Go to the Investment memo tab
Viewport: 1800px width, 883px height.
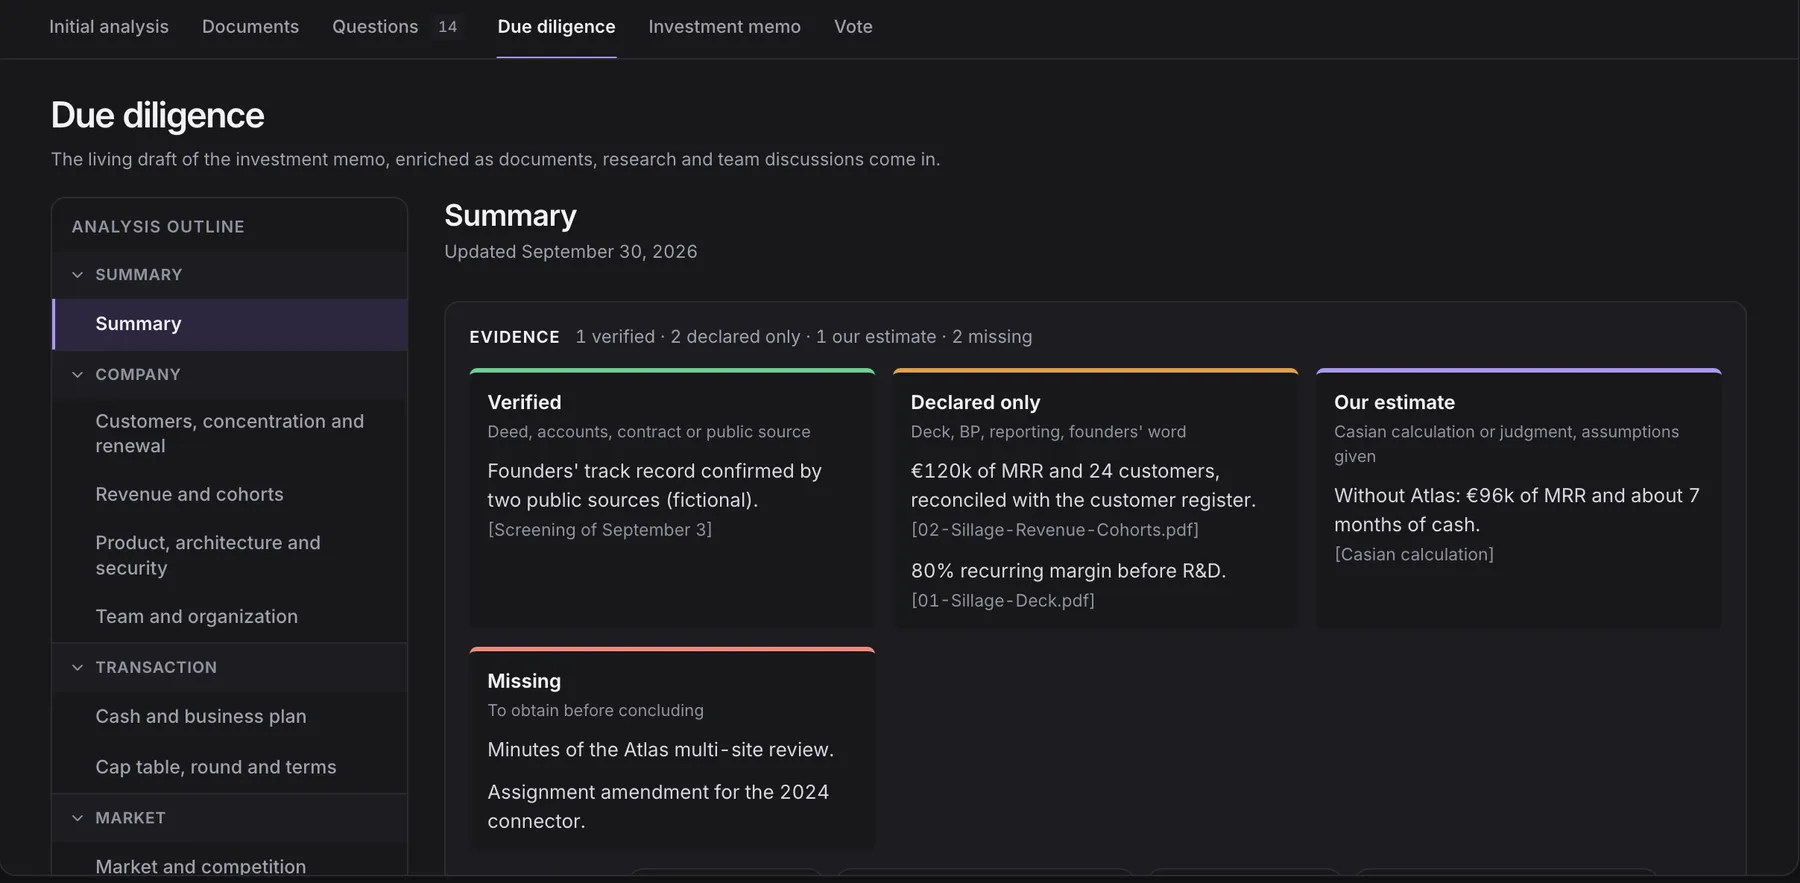click(724, 27)
